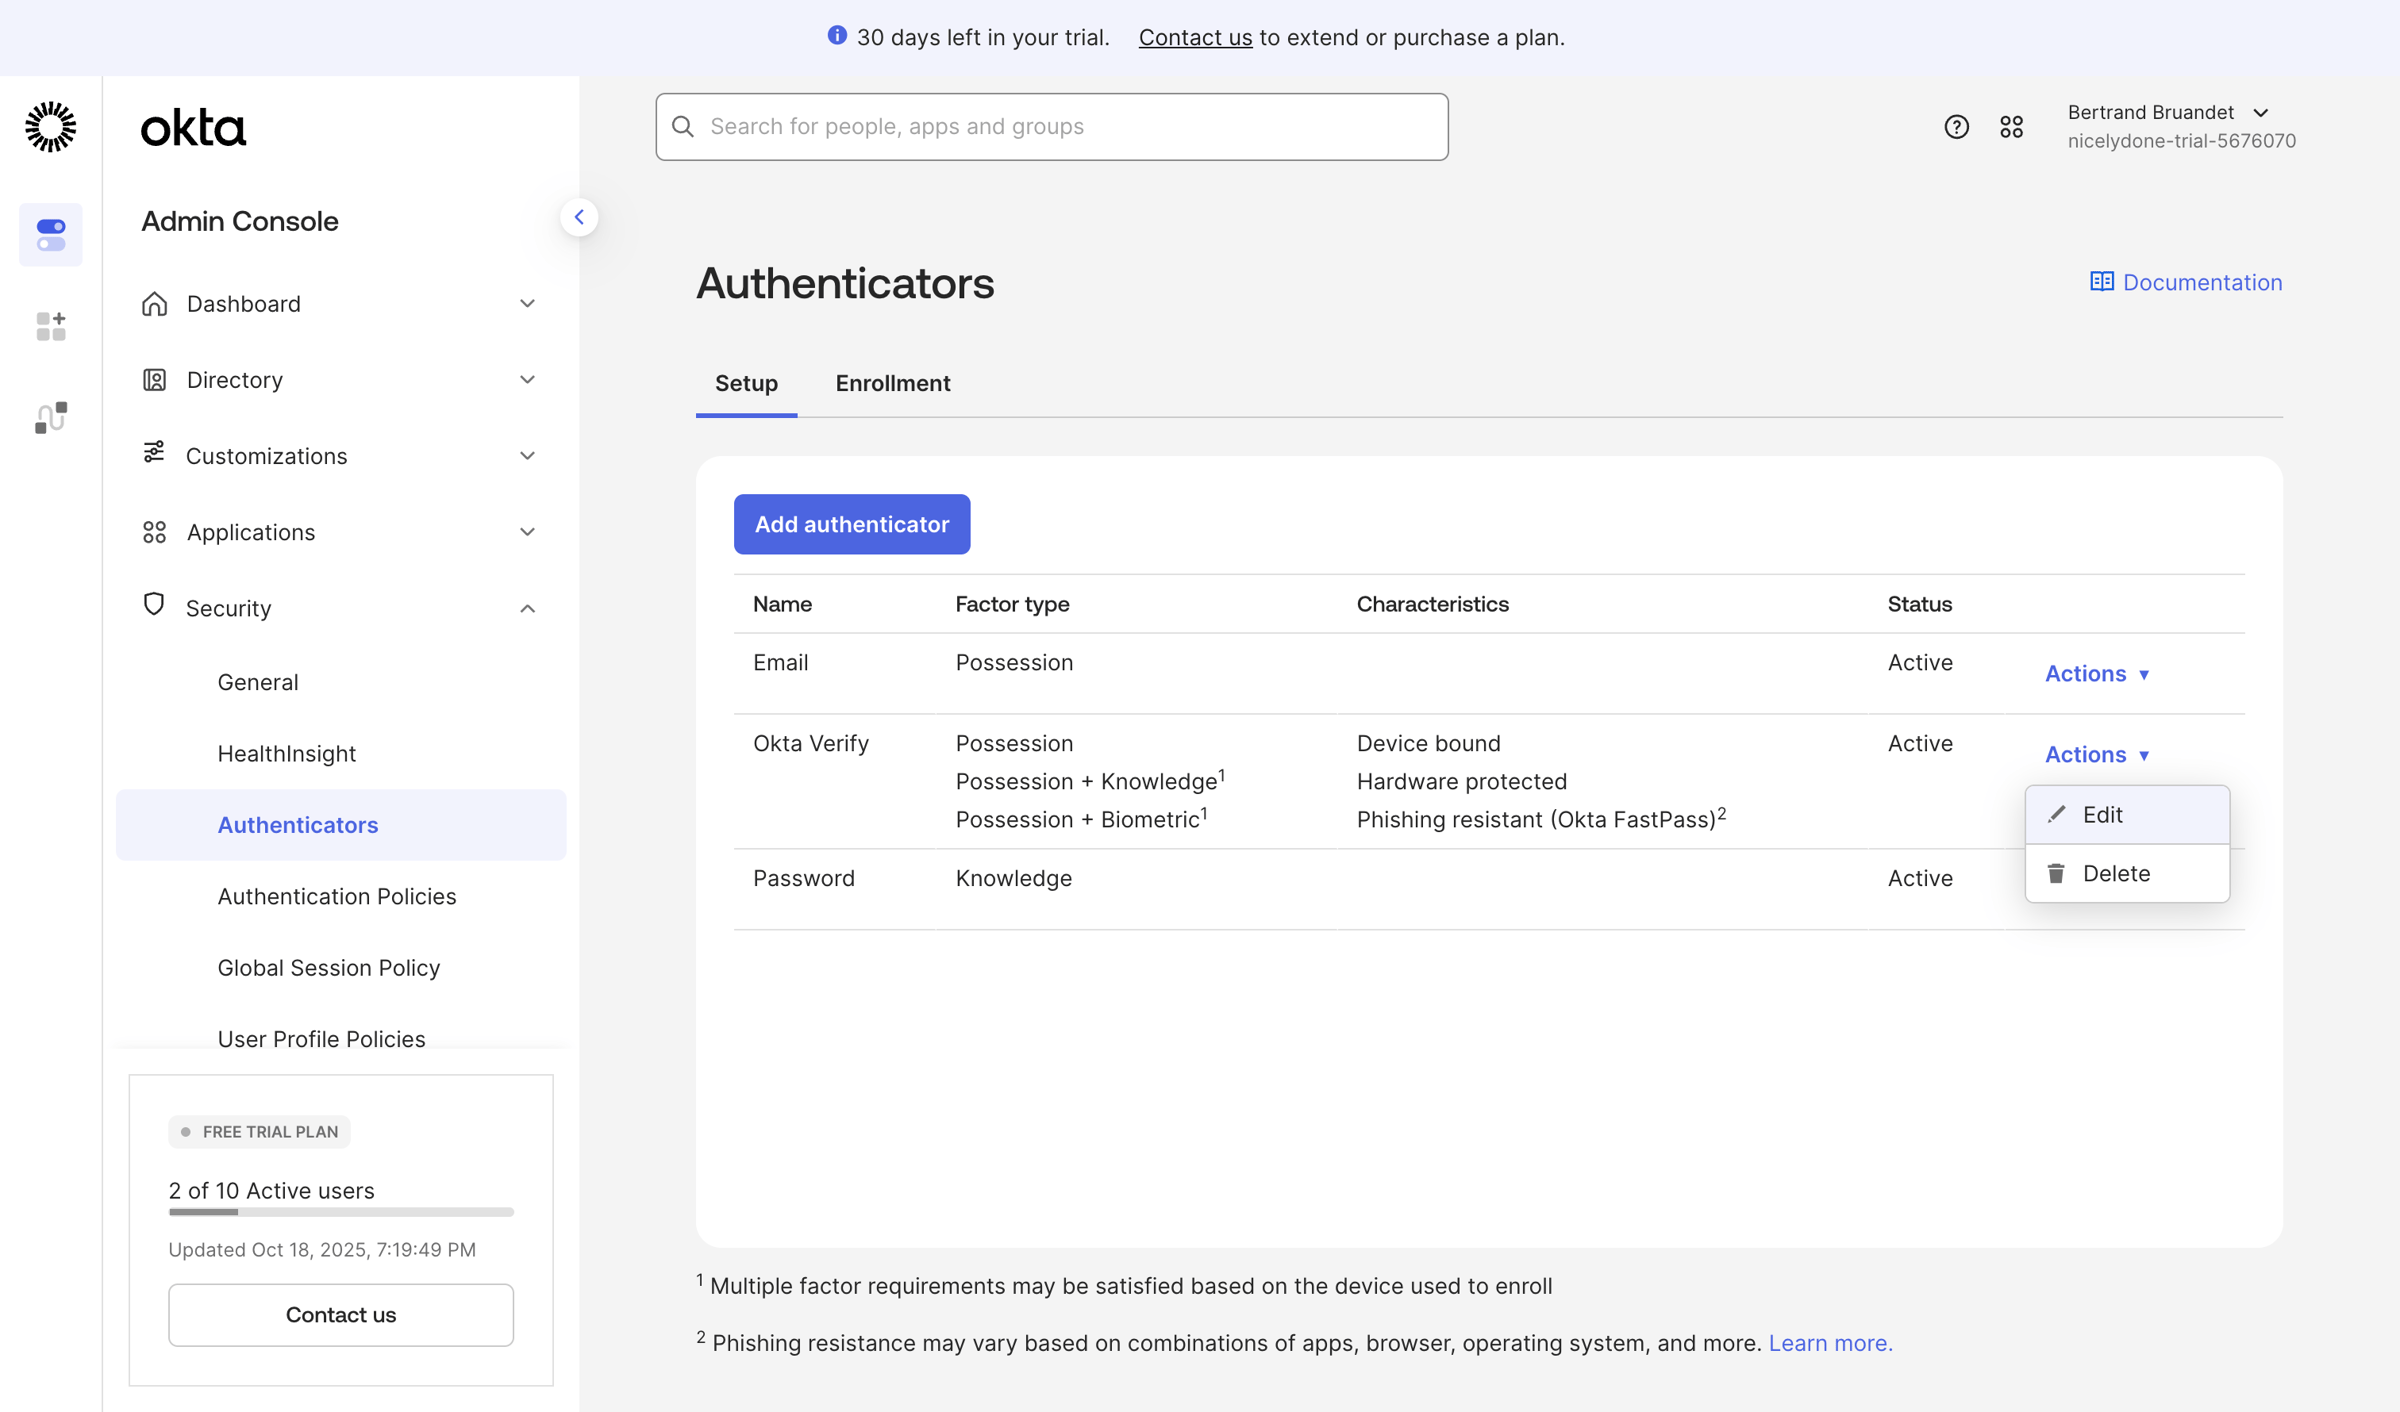Click the Status column header

[1920, 604]
